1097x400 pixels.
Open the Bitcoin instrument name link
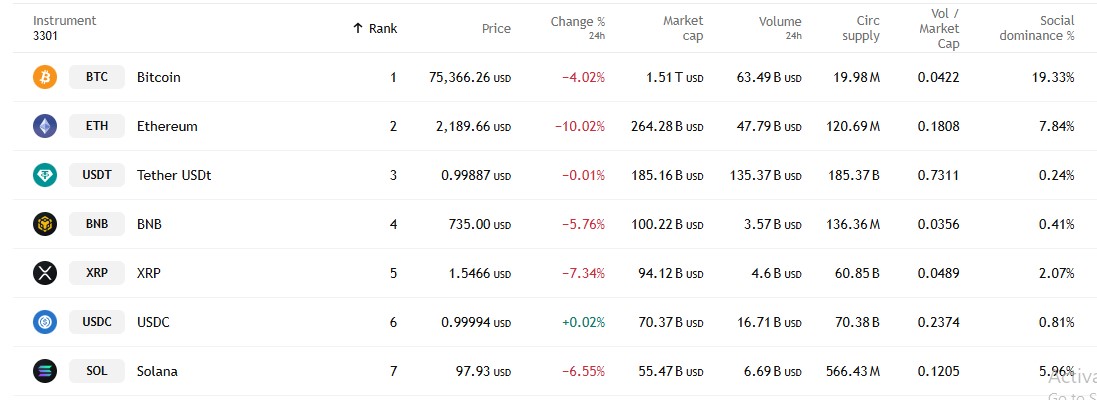tap(159, 77)
